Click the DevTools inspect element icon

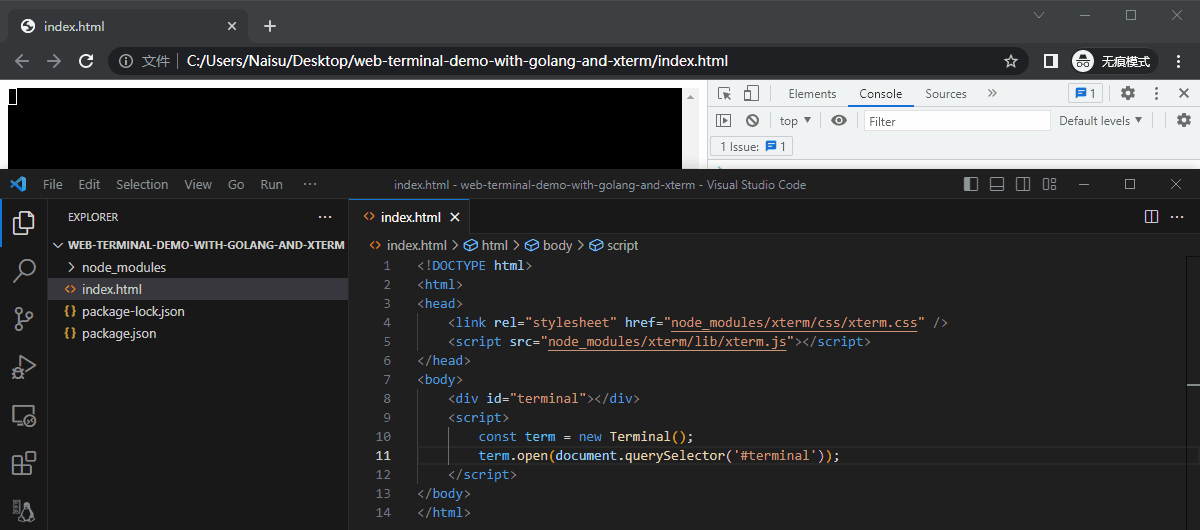point(725,93)
